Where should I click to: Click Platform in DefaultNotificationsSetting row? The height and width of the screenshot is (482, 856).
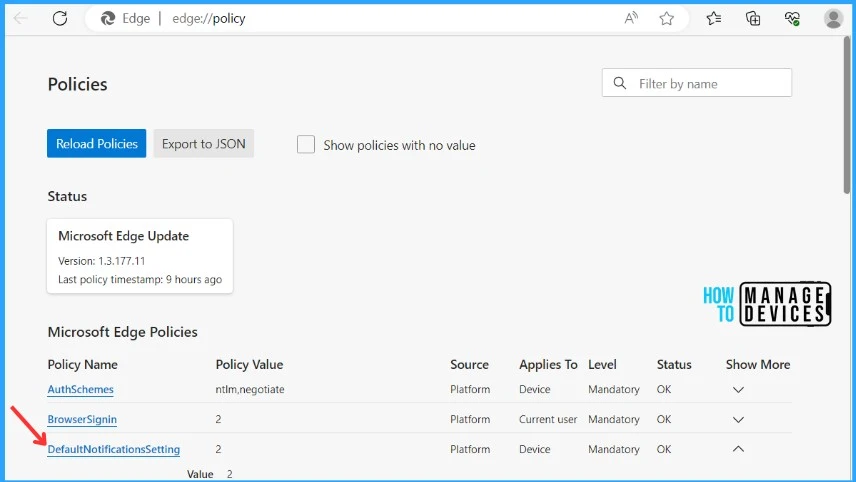click(470, 449)
